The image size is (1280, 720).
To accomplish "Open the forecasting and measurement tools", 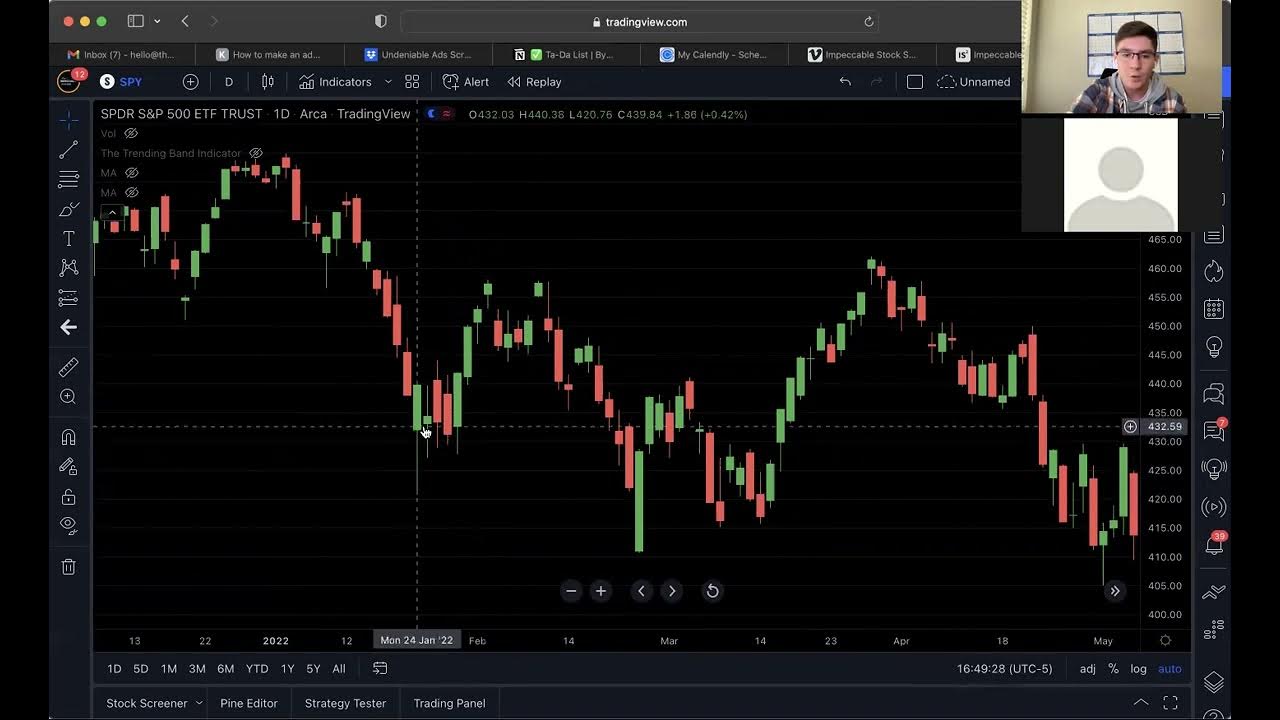I will click(68, 298).
